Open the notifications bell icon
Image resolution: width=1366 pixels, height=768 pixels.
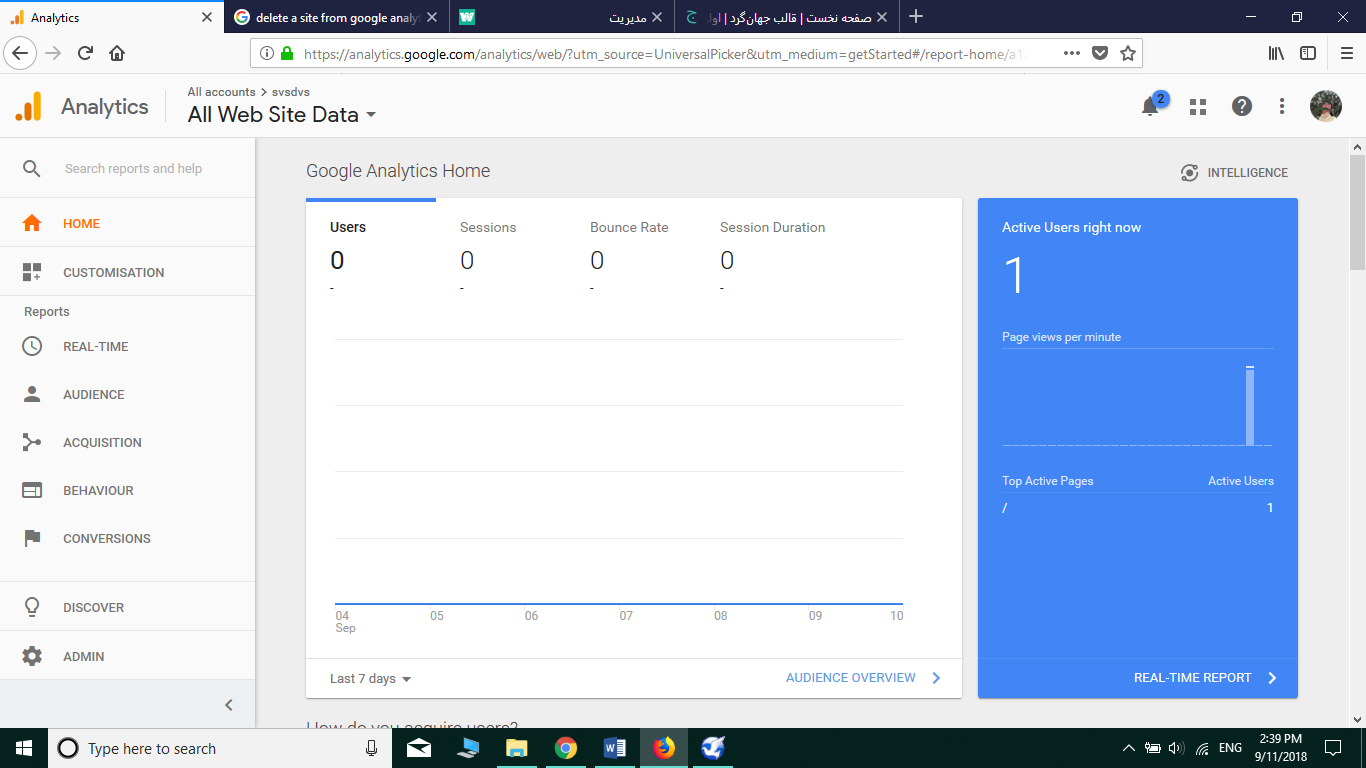1150,107
